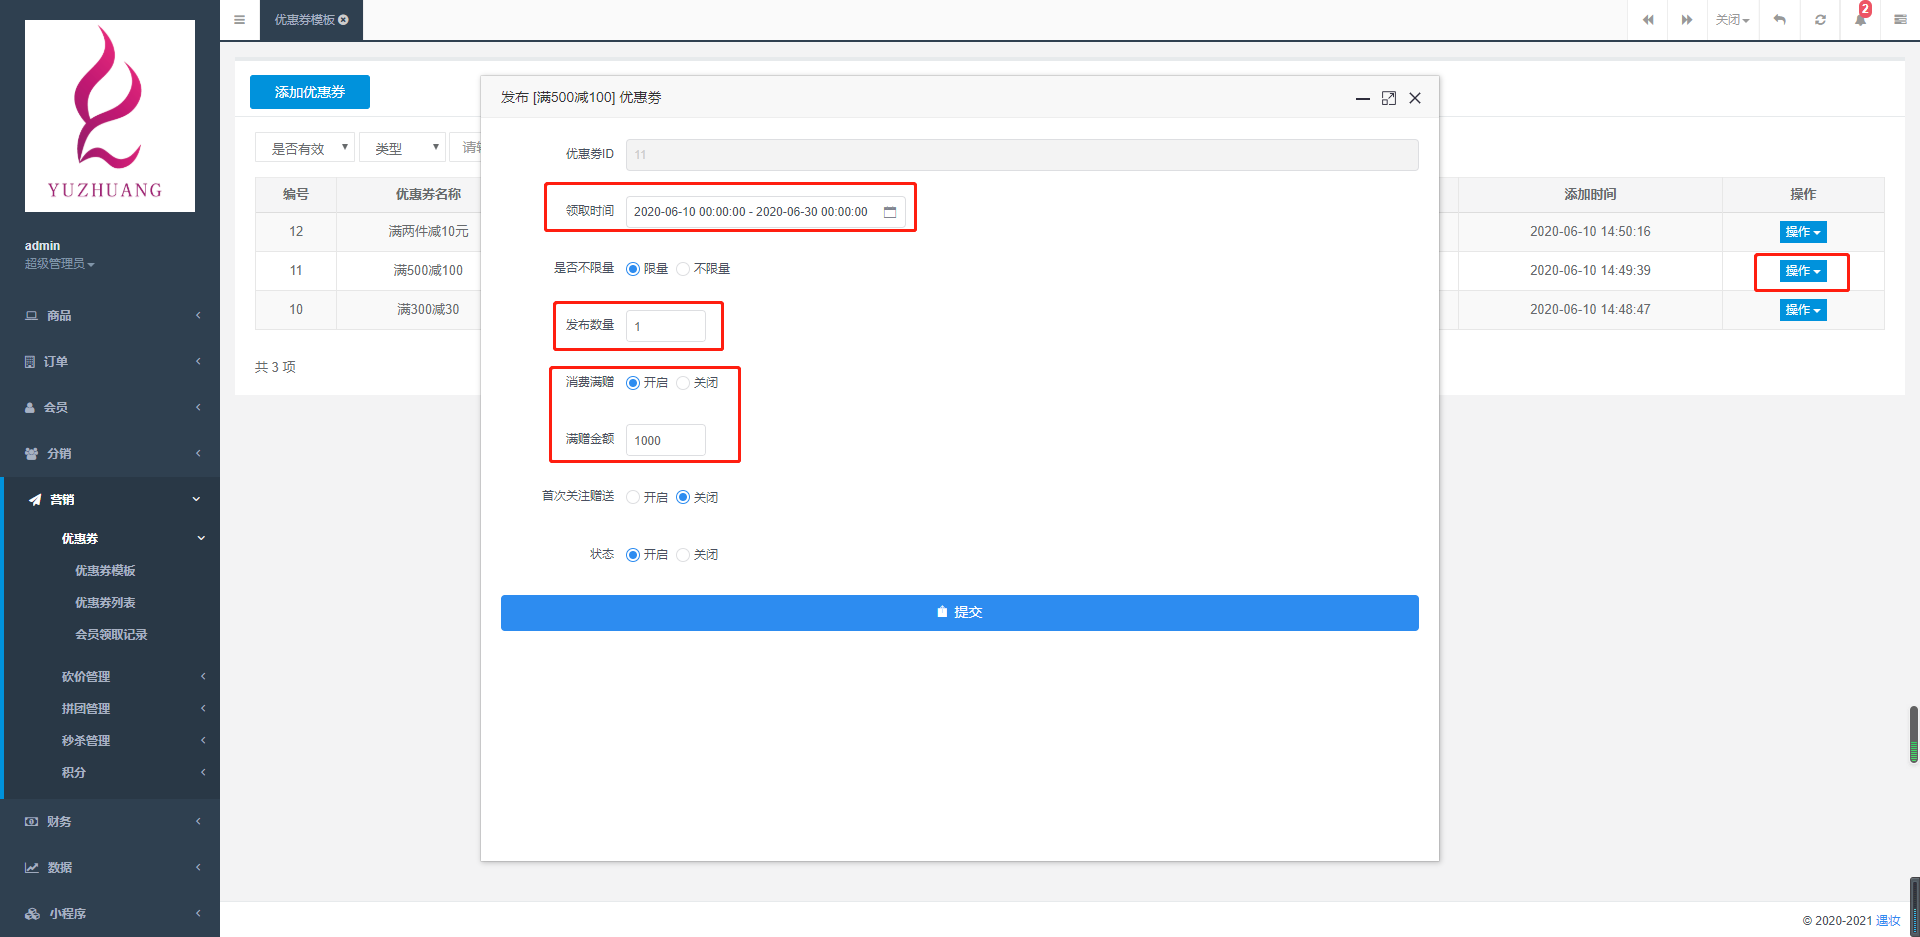Open the 超级管理员 user dropdown
Viewport: 1920px width, 937px height.
[x=60, y=264]
